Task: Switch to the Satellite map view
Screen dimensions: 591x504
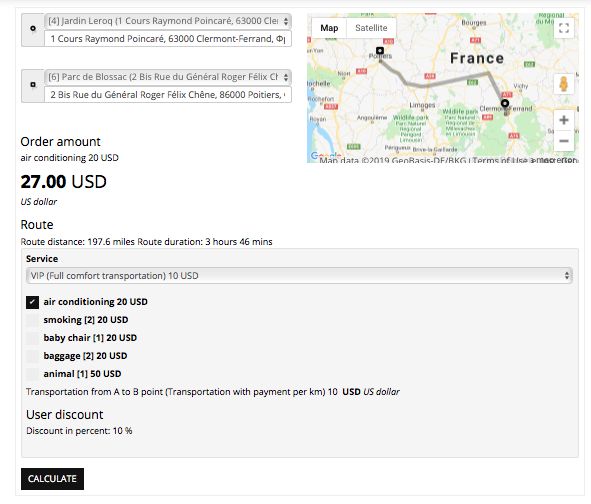Action: tap(371, 28)
